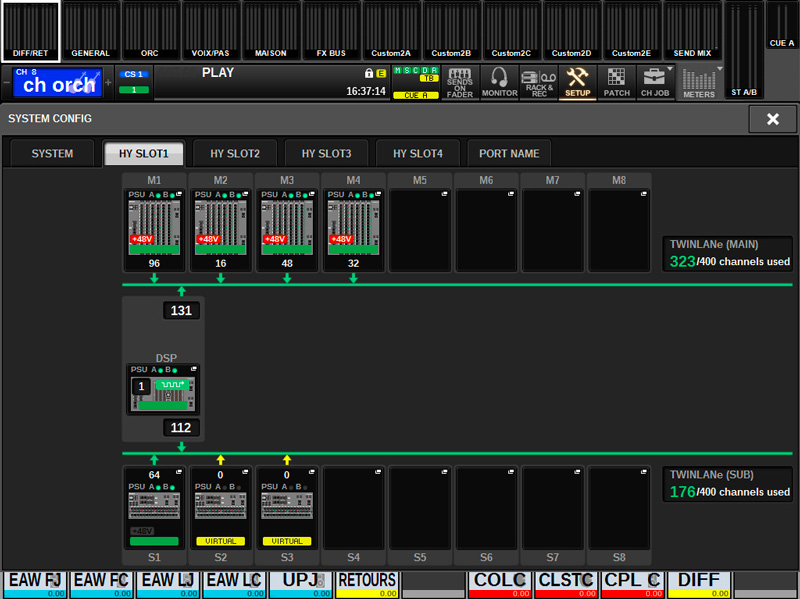Switch to the HY SLOT4 tab

click(x=417, y=153)
